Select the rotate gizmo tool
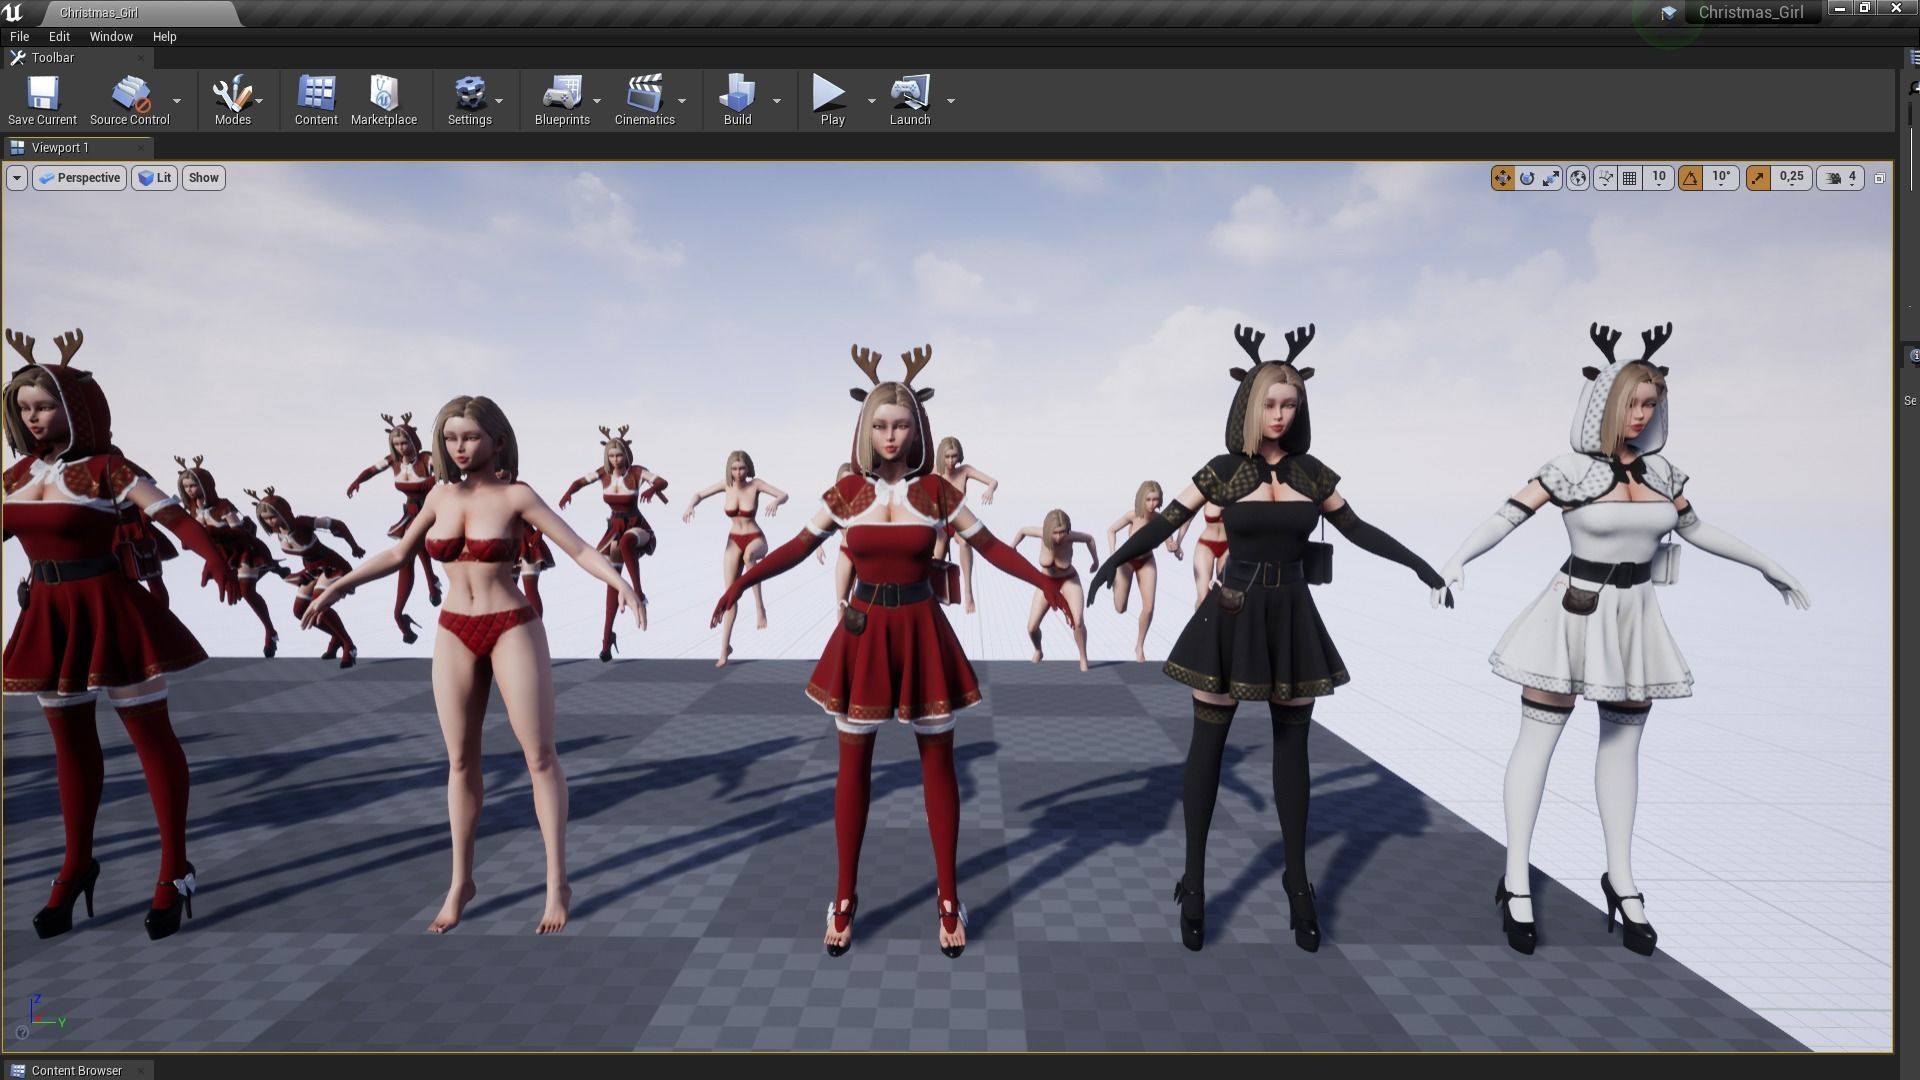 pyautogui.click(x=1527, y=178)
